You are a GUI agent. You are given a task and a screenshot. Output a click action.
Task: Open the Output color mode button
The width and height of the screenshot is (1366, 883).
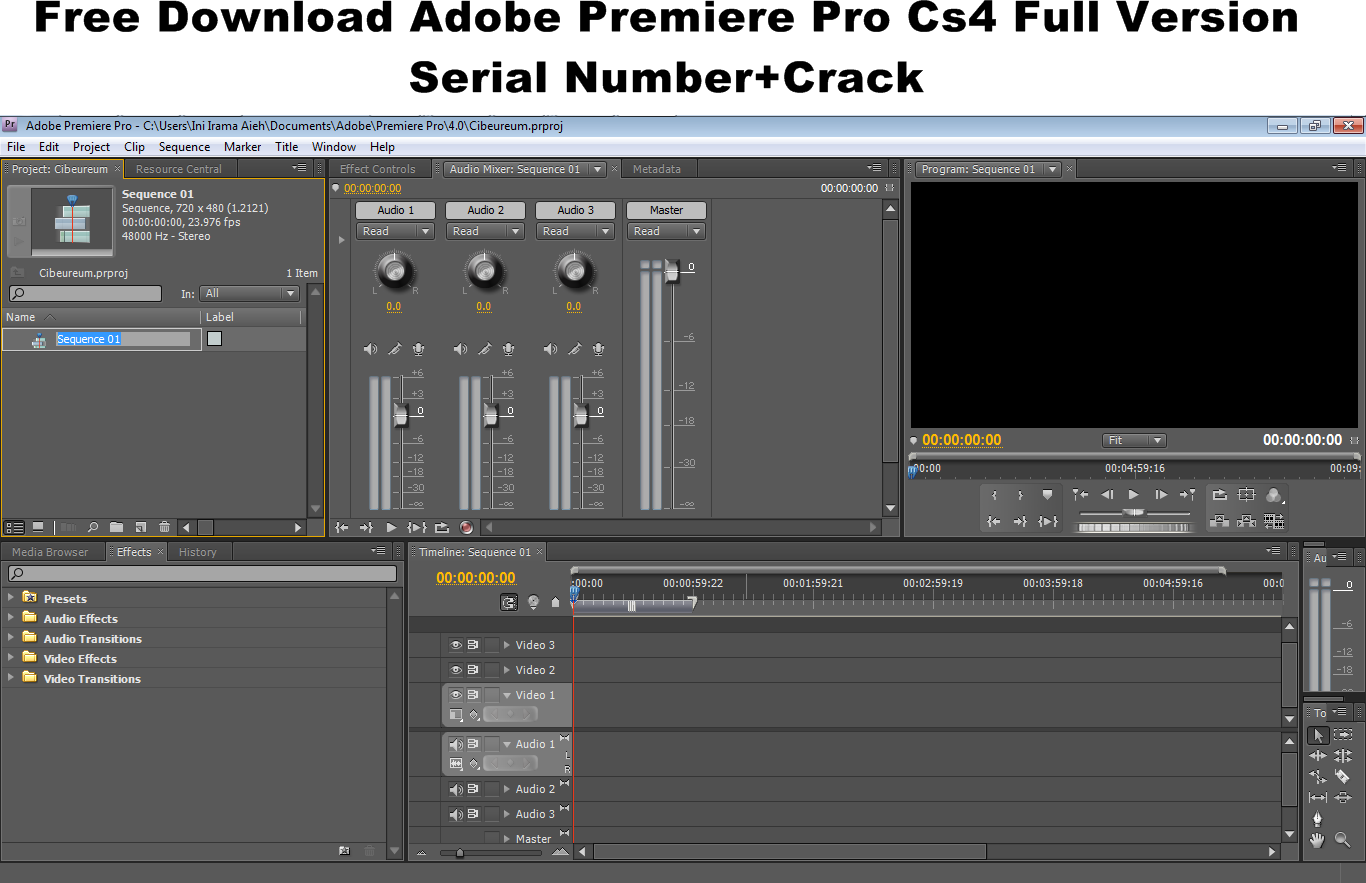1273,495
